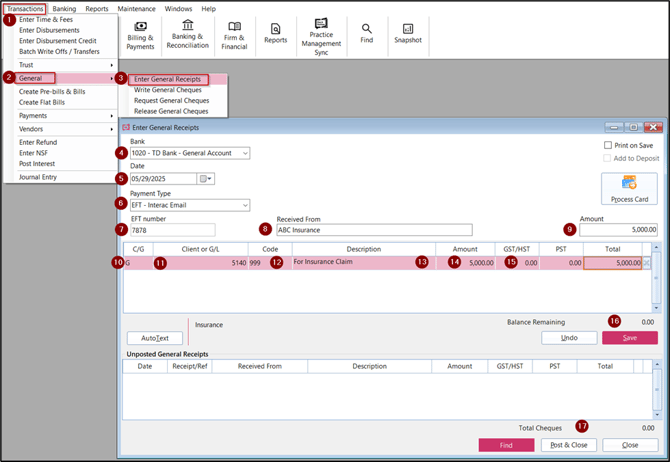This screenshot has width=670, height=462.
Task: Toggle Add to Deposit checkbox
Action: pos(607,158)
